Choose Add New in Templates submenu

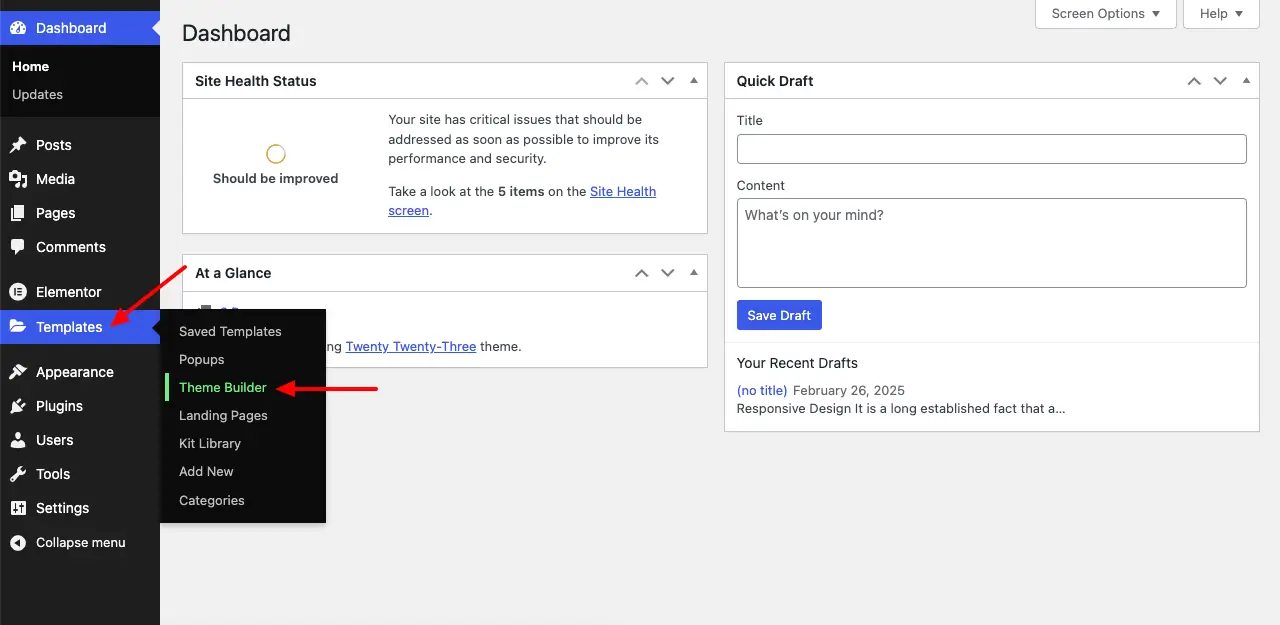click(x=206, y=471)
